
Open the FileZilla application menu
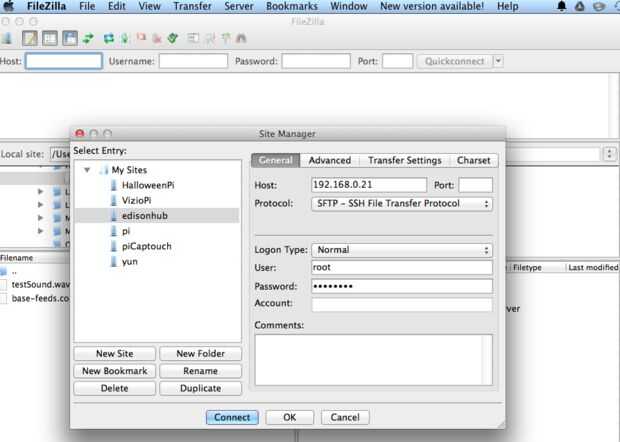[x=46, y=6]
